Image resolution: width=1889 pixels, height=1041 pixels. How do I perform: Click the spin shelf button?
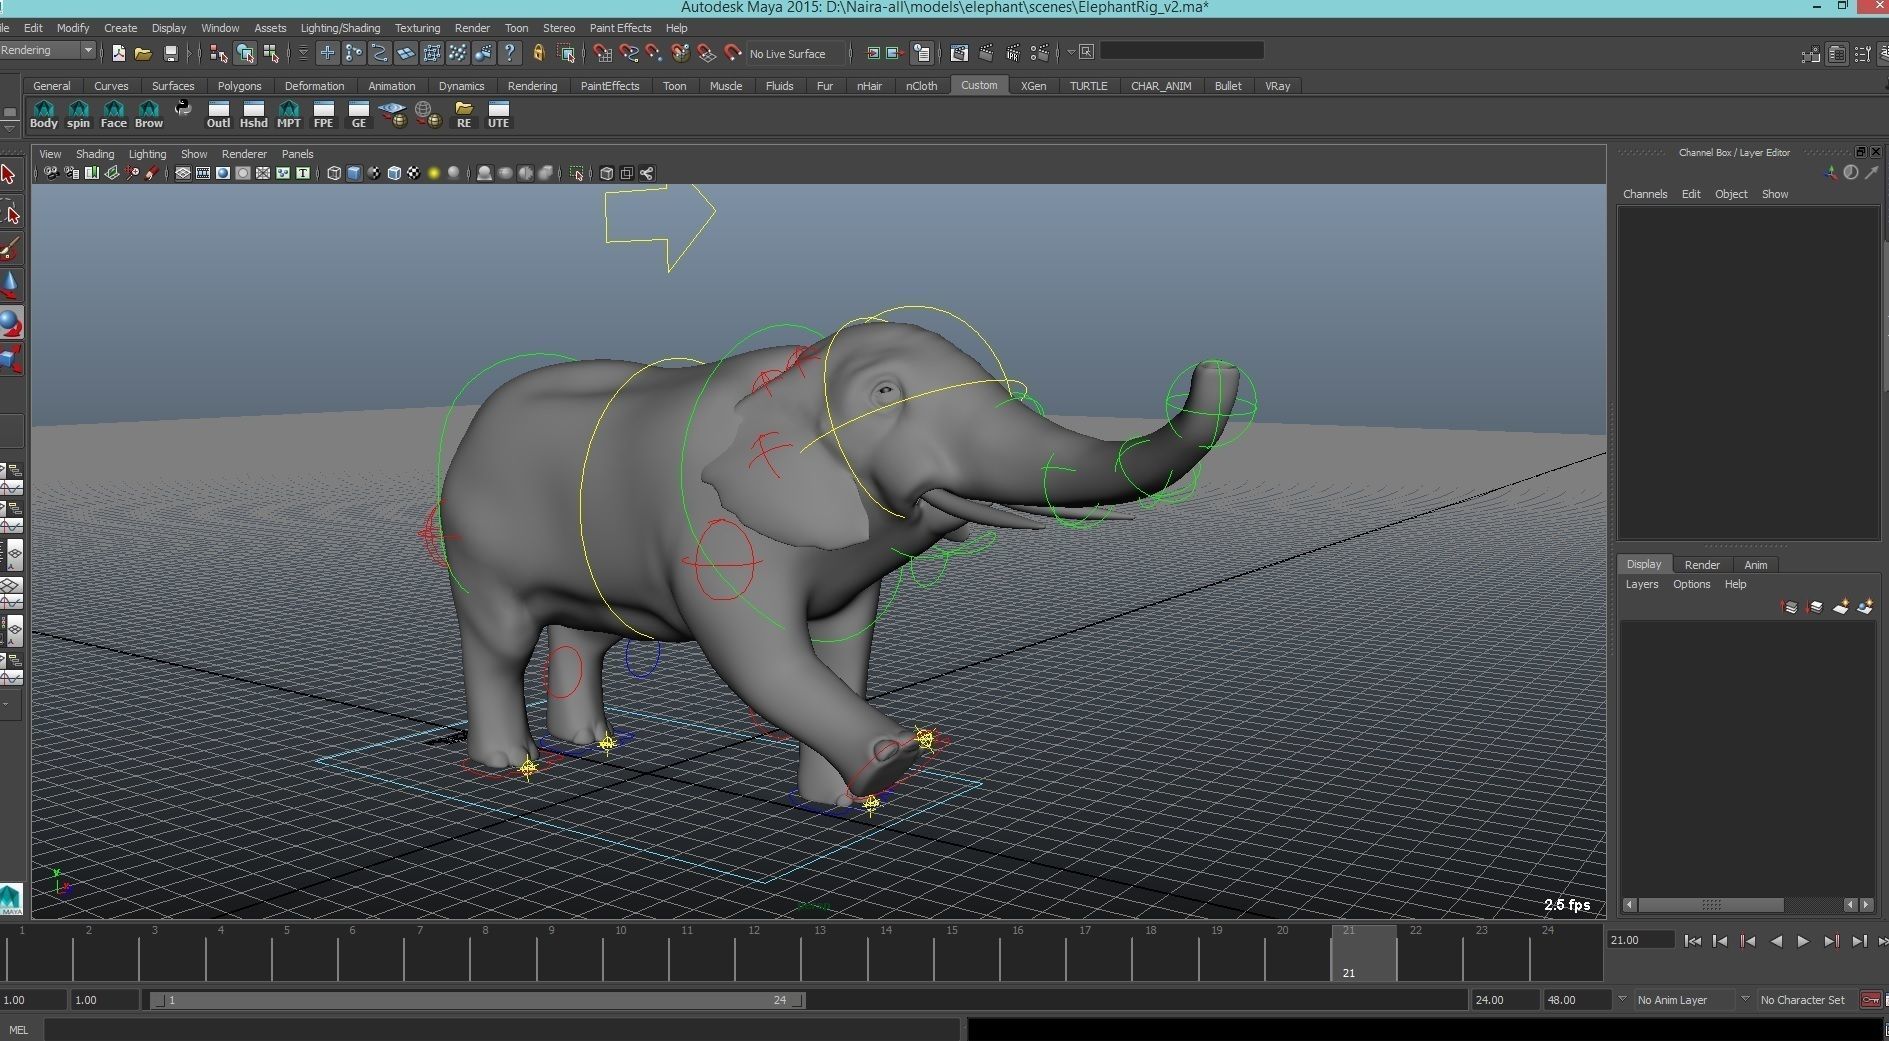point(78,115)
